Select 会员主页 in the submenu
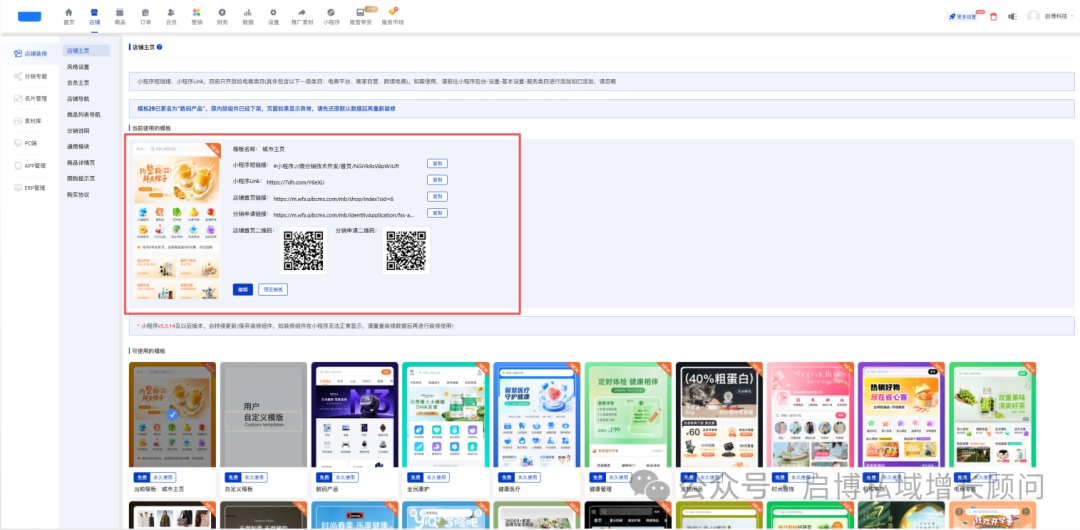1080x530 pixels. tap(78, 83)
